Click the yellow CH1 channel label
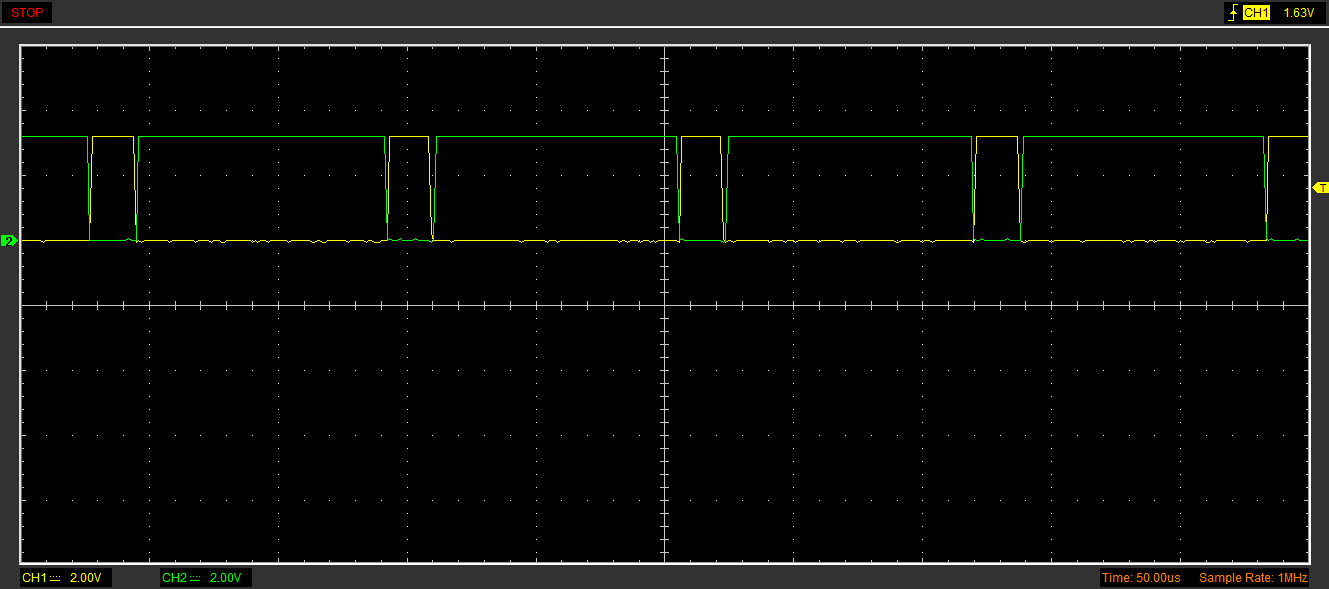 point(34,578)
